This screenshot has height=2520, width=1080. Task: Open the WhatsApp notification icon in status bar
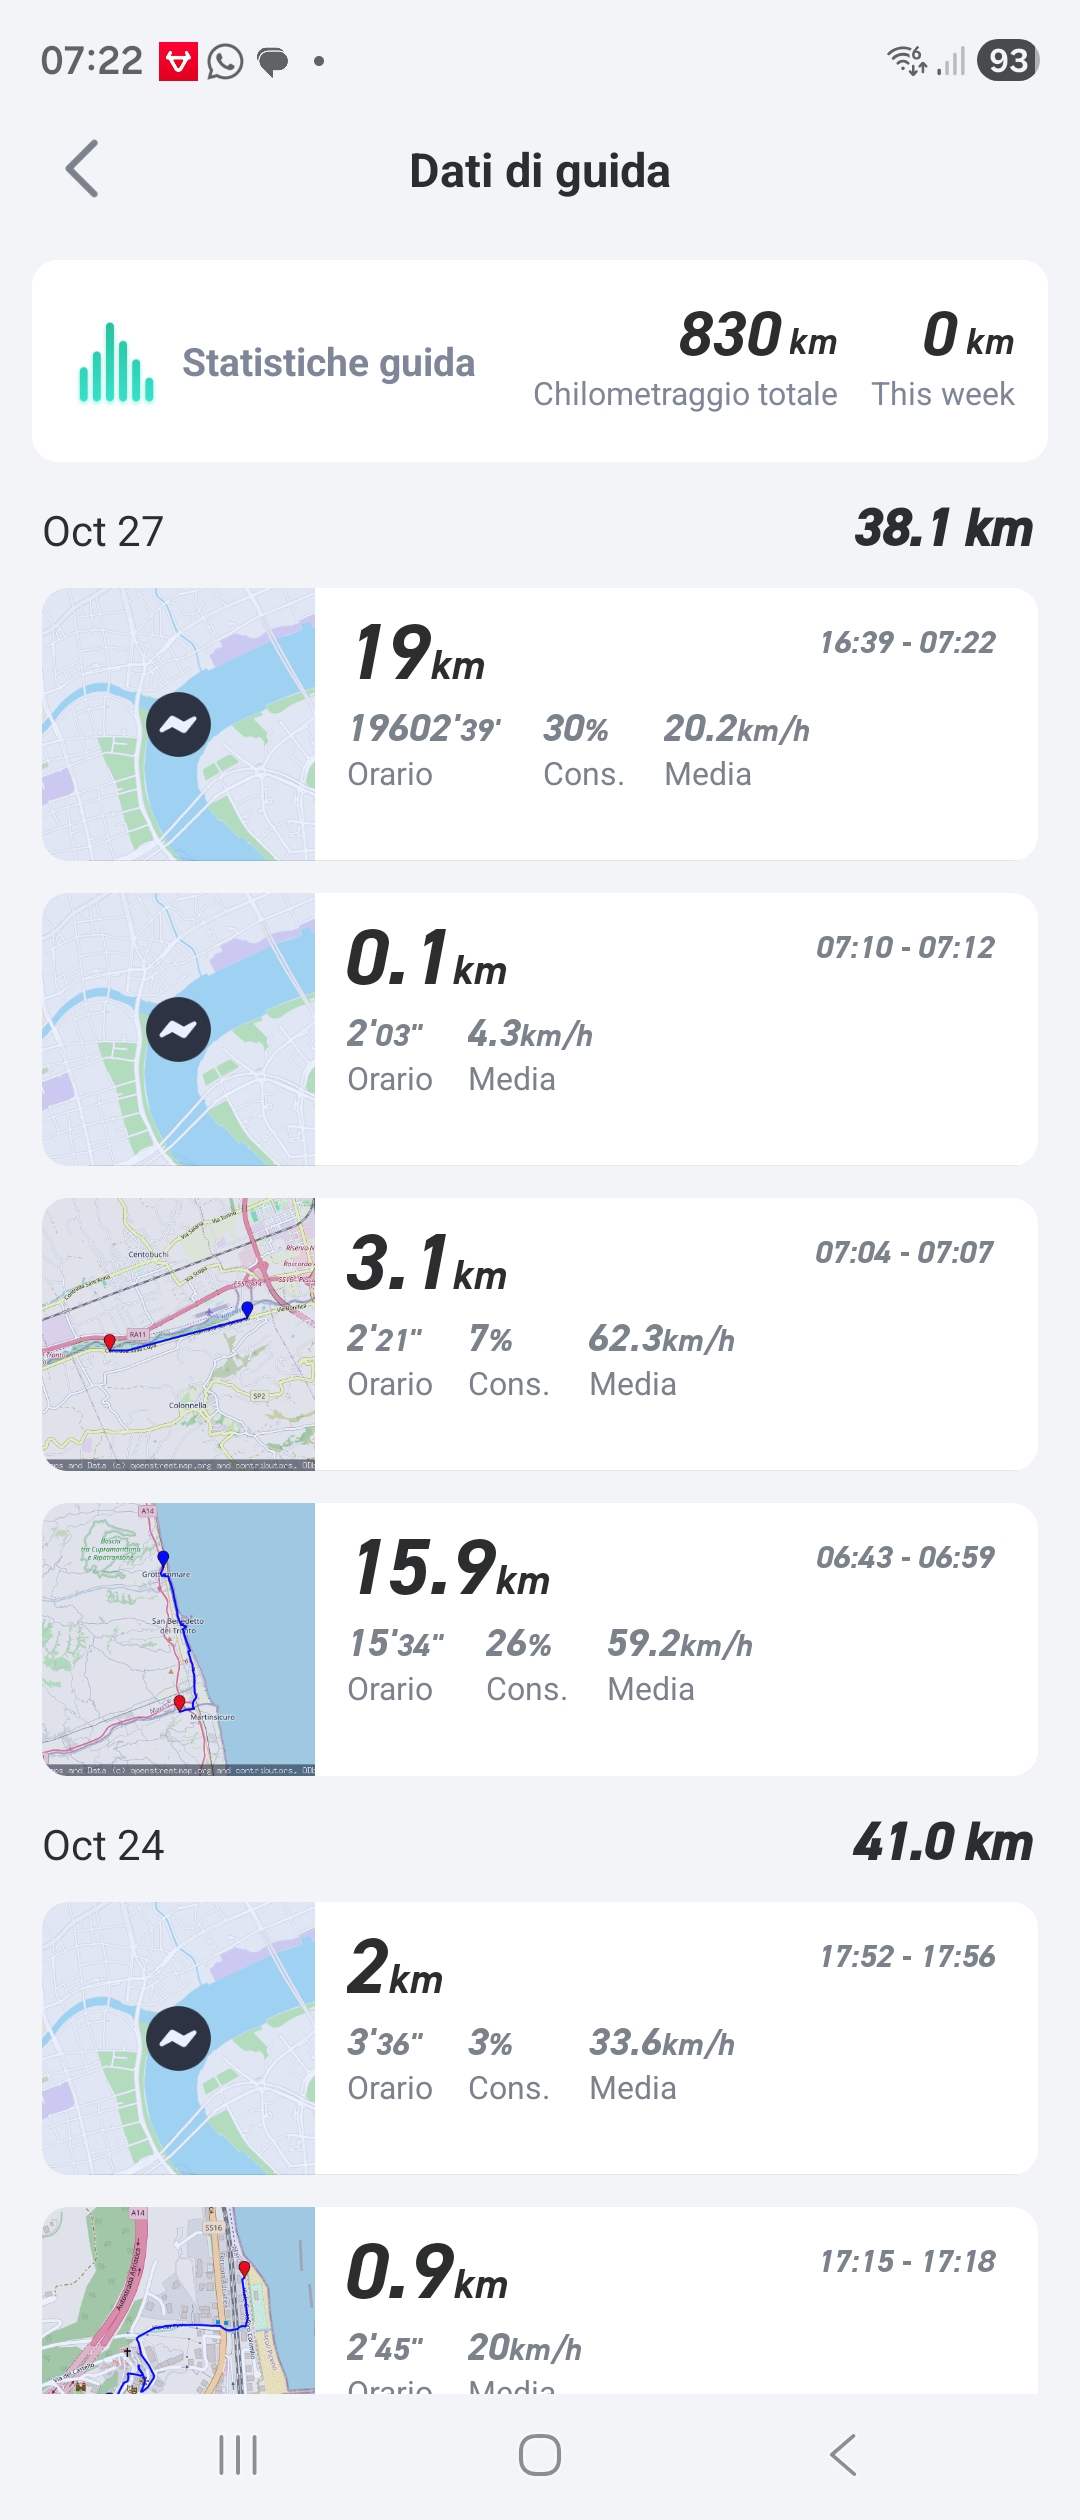coord(225,62)
